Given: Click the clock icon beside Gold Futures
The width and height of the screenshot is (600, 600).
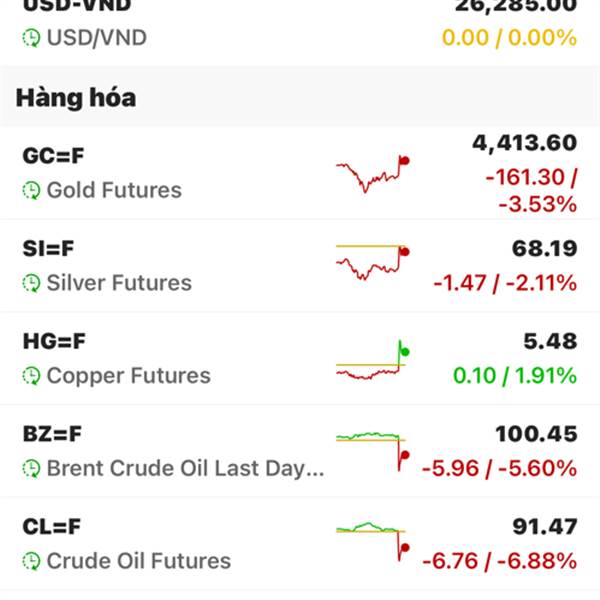Looking at the screenshot, I should [x=32, y=190].
